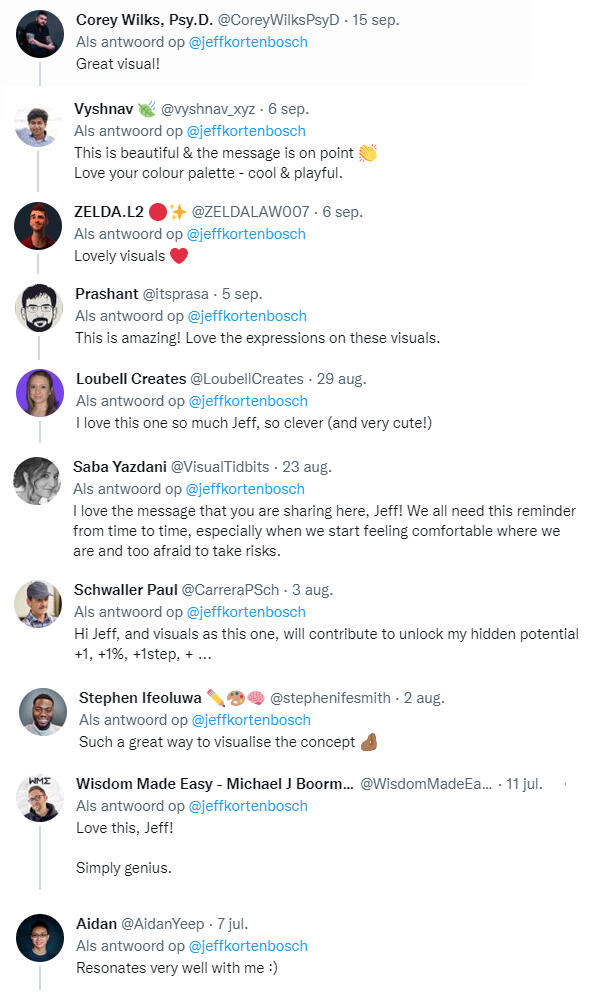Open Prashant's reply text about expressions
The image size is (602, 1000).
point(257,338)
